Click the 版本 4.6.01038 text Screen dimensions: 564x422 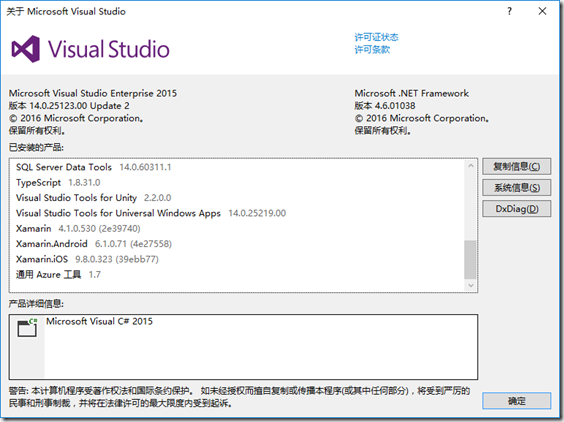pos(385,106)
